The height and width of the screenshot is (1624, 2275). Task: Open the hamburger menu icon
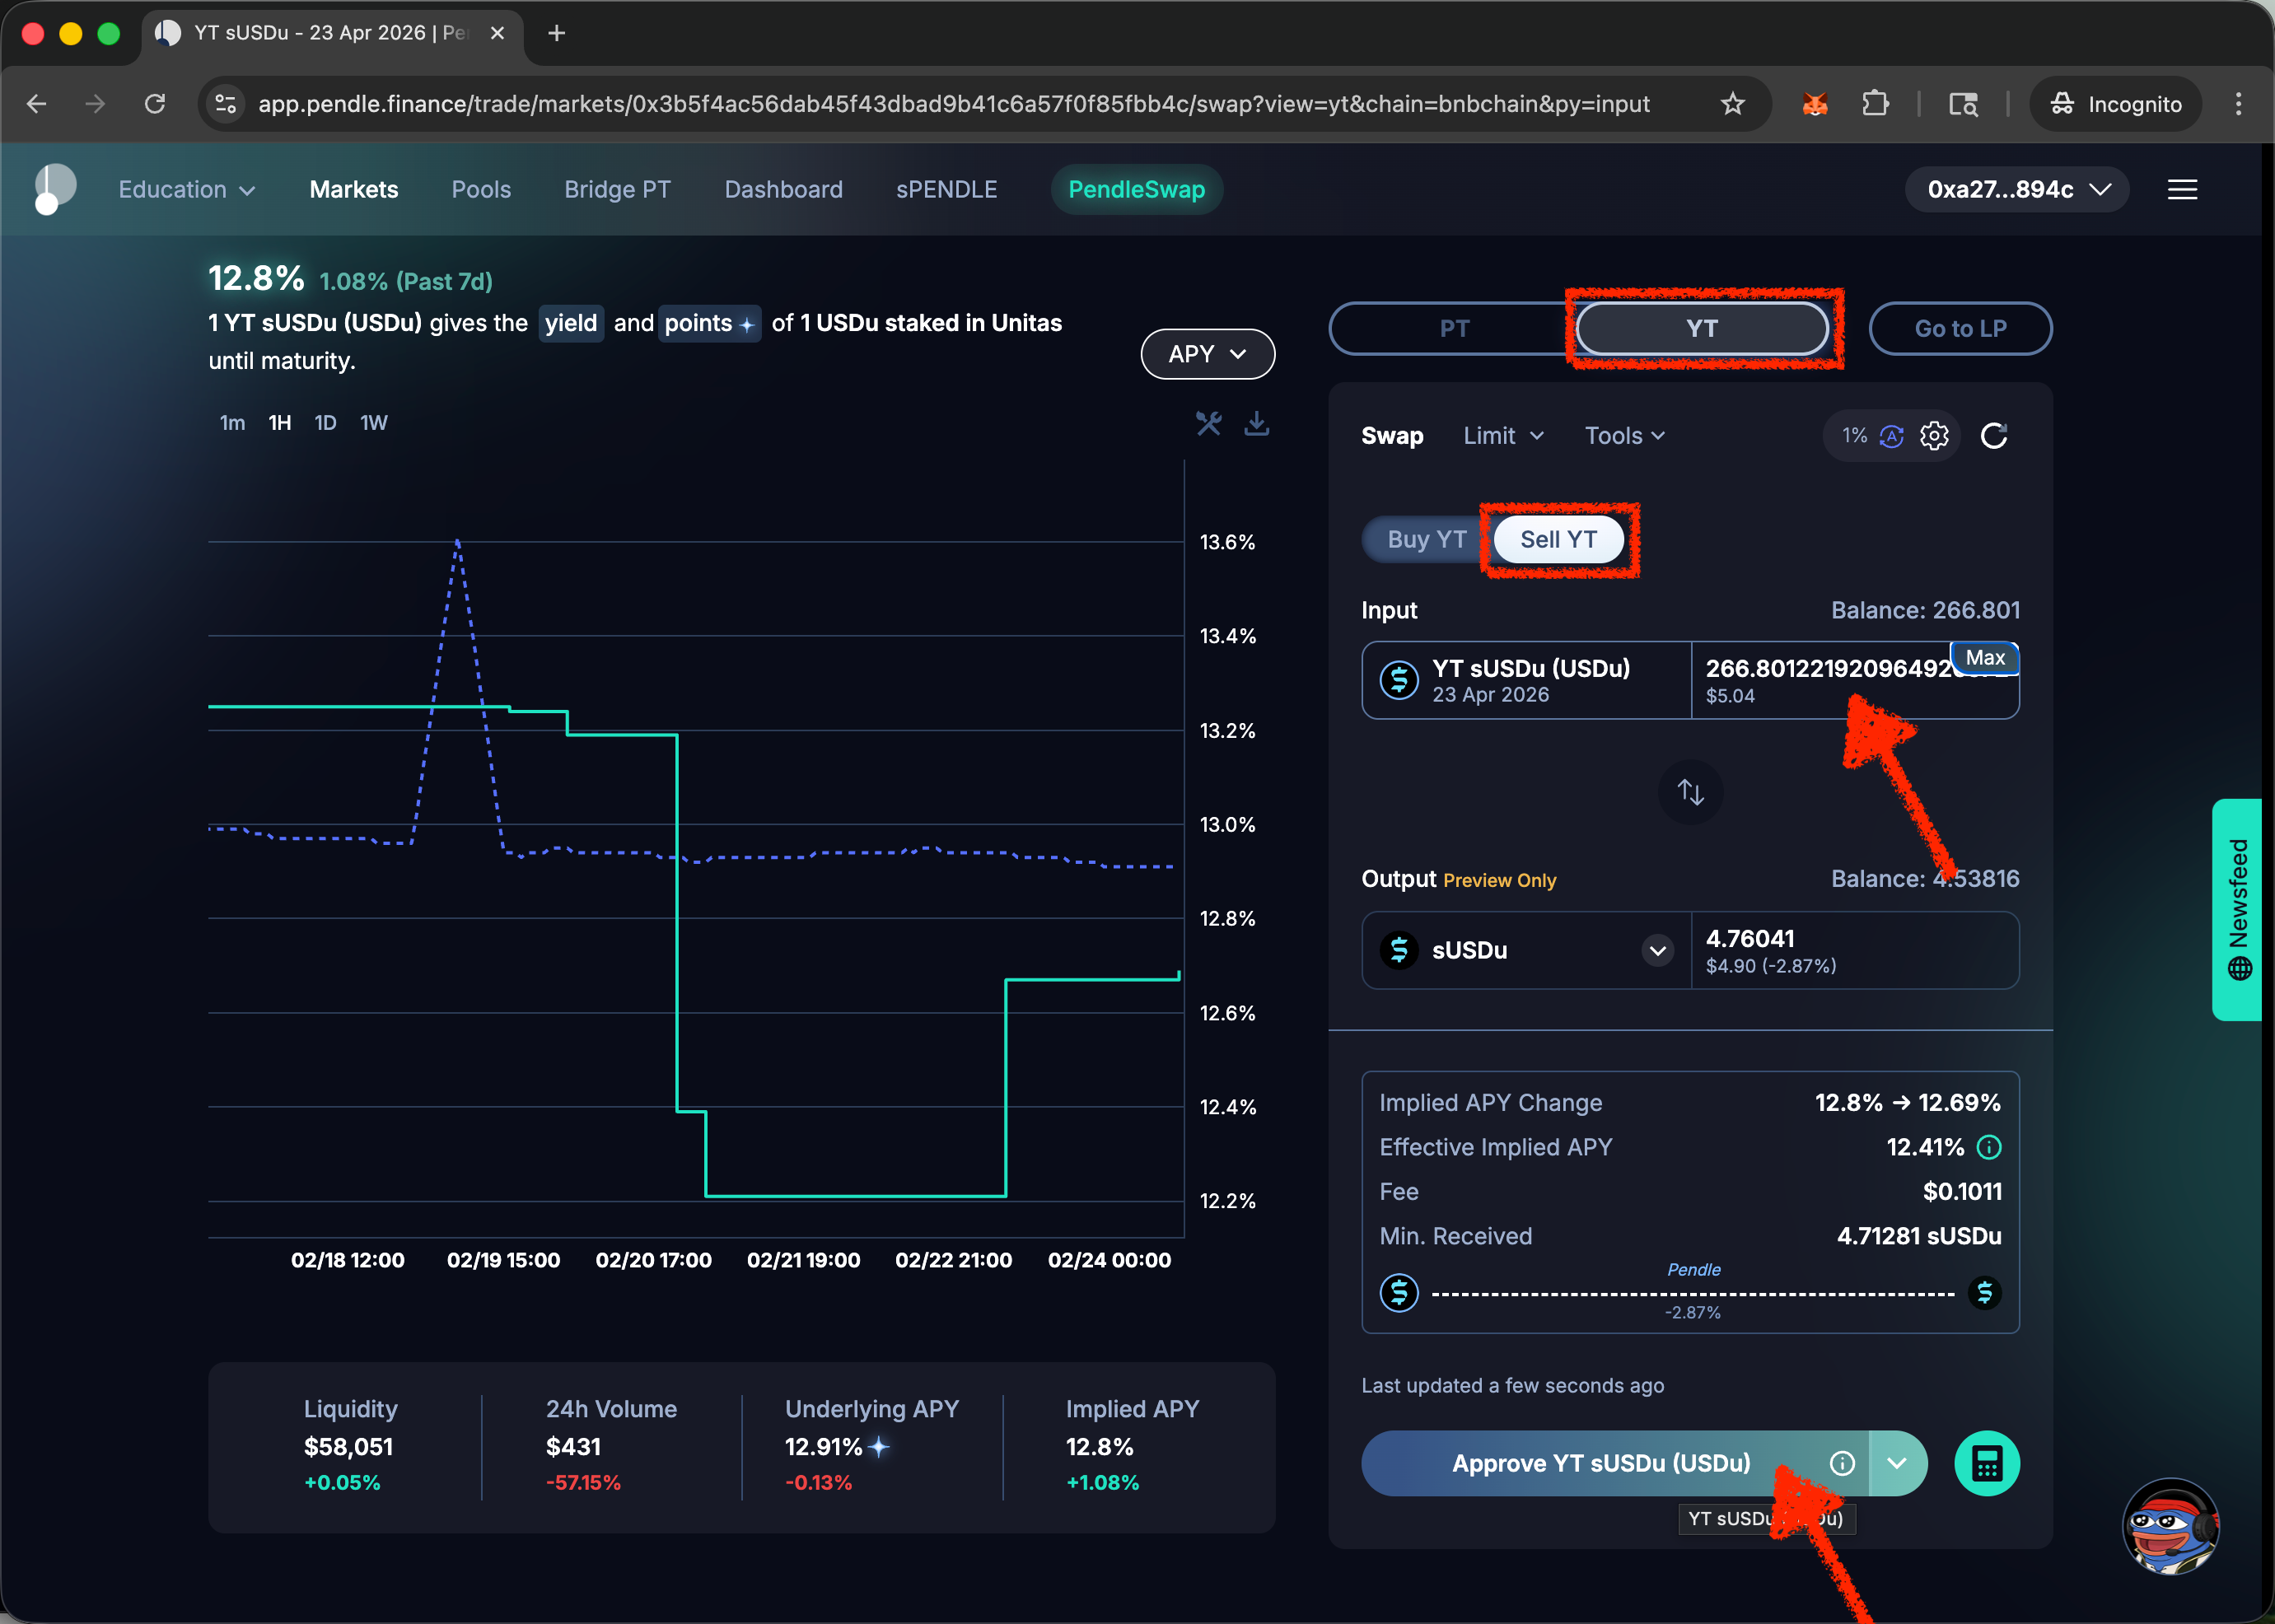click(x=2181, y=190)
